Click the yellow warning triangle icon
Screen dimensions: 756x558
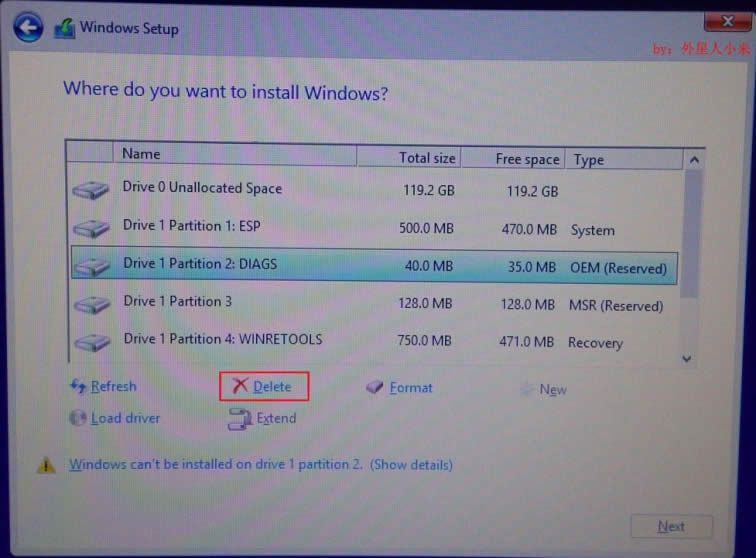(x=46, y=465)
